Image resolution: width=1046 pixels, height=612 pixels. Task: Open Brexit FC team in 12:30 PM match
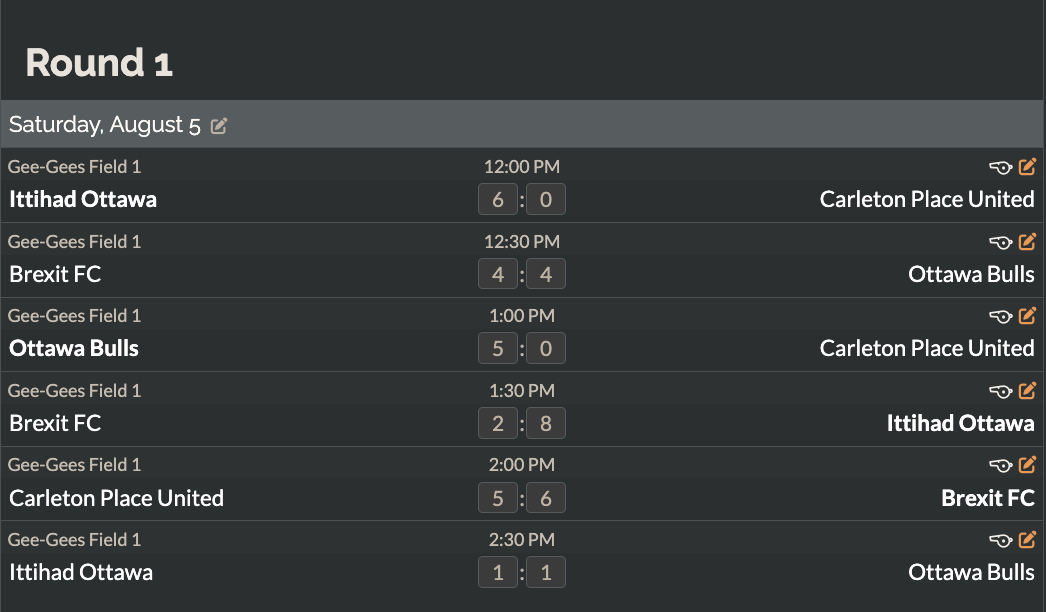point(55,274)
